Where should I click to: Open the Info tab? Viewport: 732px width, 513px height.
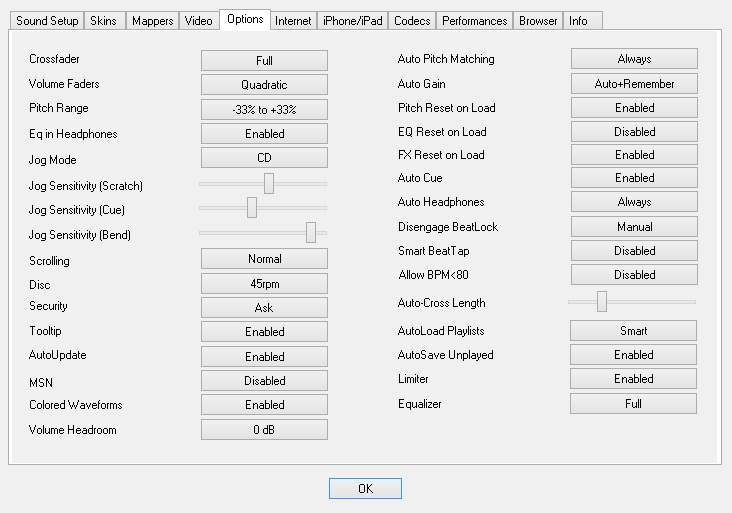(583, 21)
